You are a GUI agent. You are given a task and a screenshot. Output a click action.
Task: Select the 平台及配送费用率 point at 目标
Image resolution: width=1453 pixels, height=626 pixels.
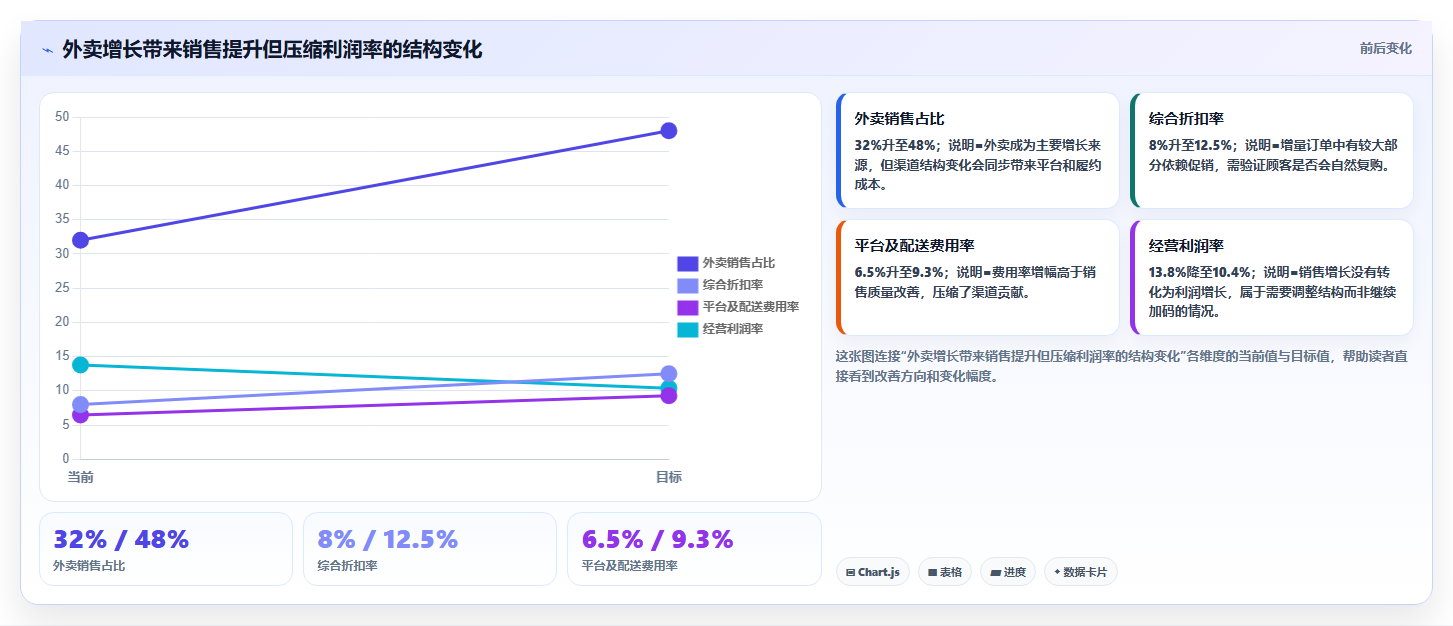click(669, 396)
